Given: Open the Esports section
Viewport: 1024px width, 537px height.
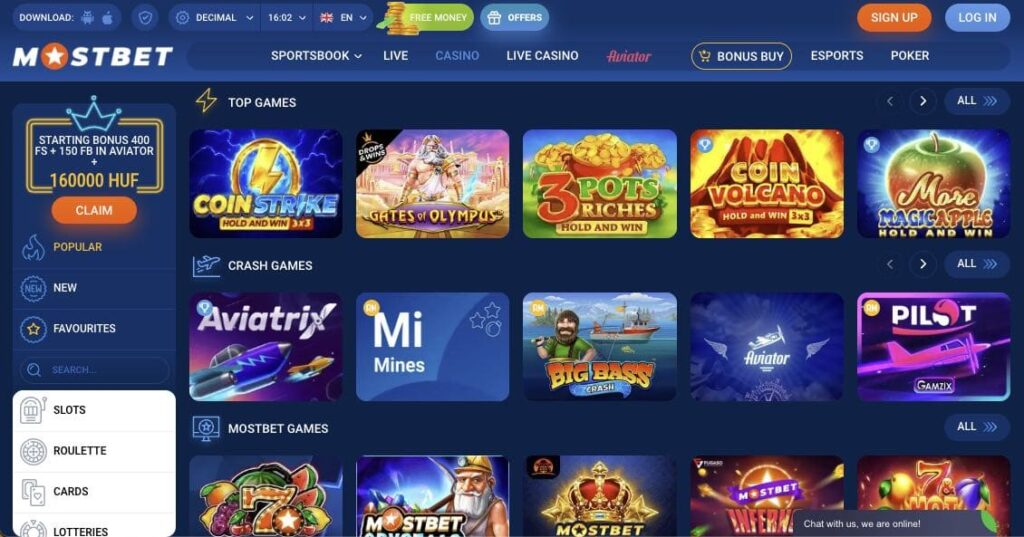Looking at the screenshot, I should click(837, 56).
